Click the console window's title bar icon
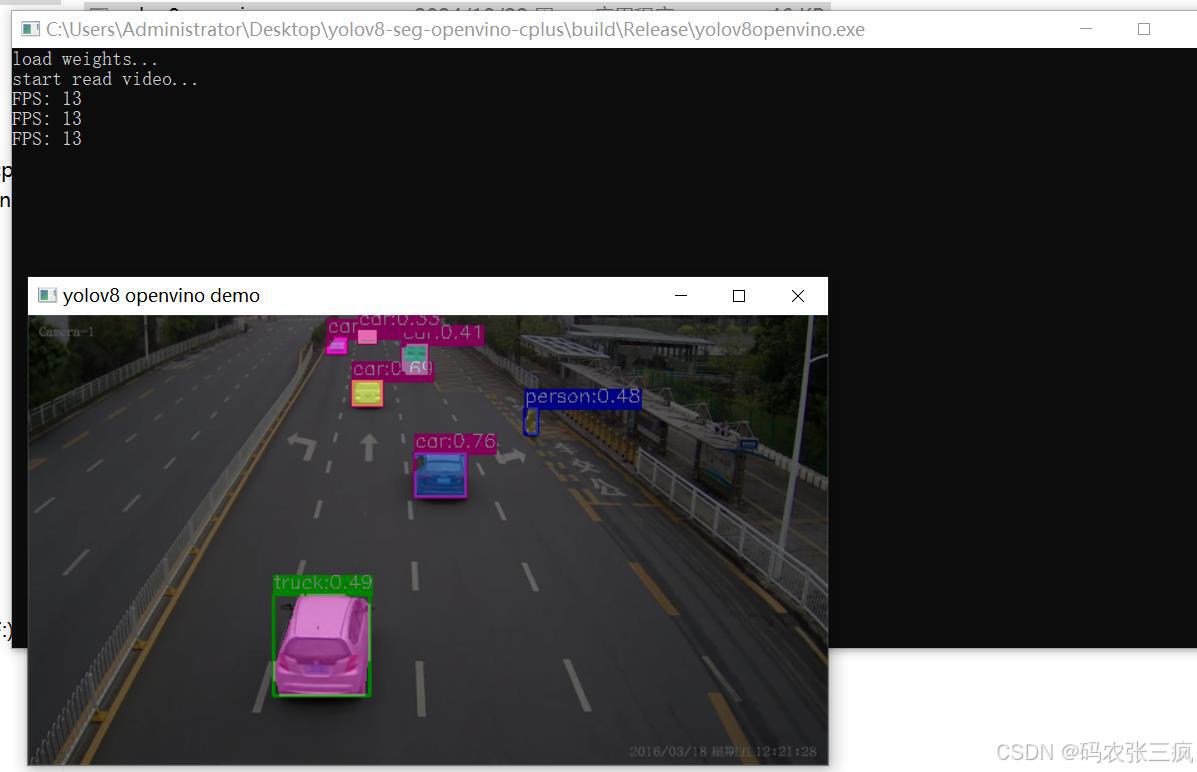The height and width of the screenshot is (772, 1197). [31, 30]
